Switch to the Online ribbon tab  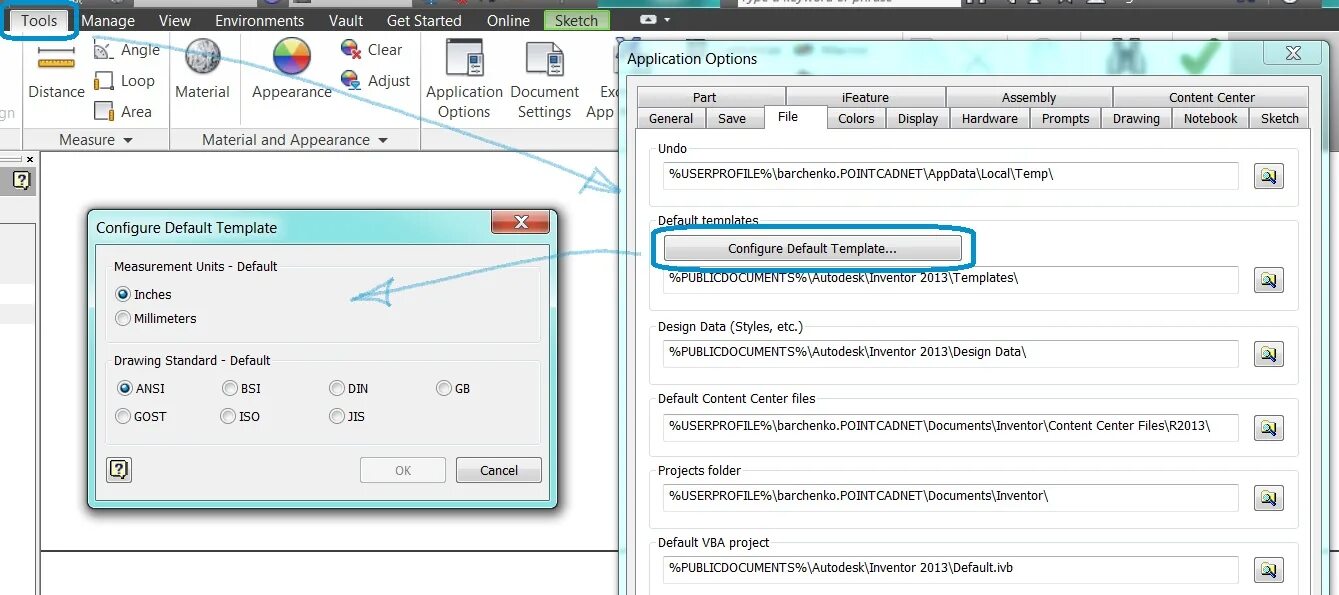[x=510, y=20]
